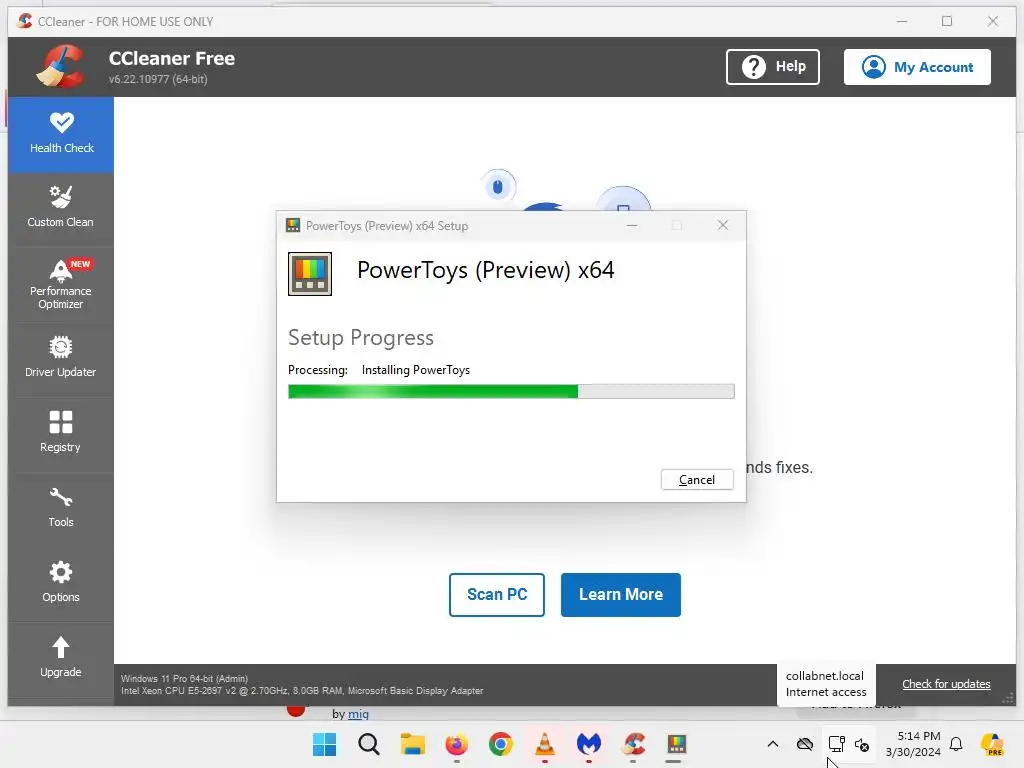Click PowerToys logo in setup dialog
Viewport: 1024px width, 768px height.
tap(310, 274)
